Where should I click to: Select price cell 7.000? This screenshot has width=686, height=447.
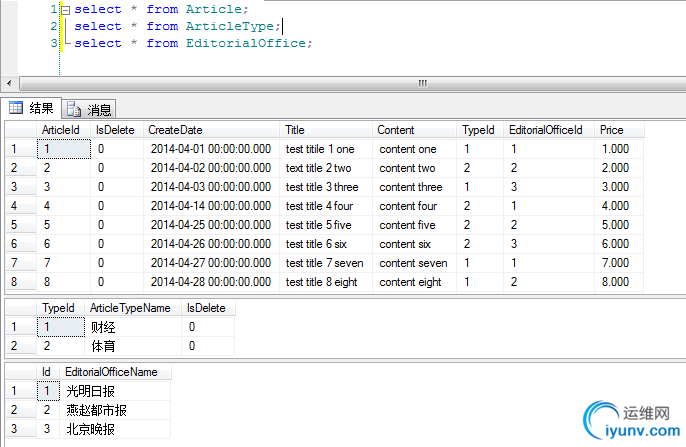click(x=619, y=263)
